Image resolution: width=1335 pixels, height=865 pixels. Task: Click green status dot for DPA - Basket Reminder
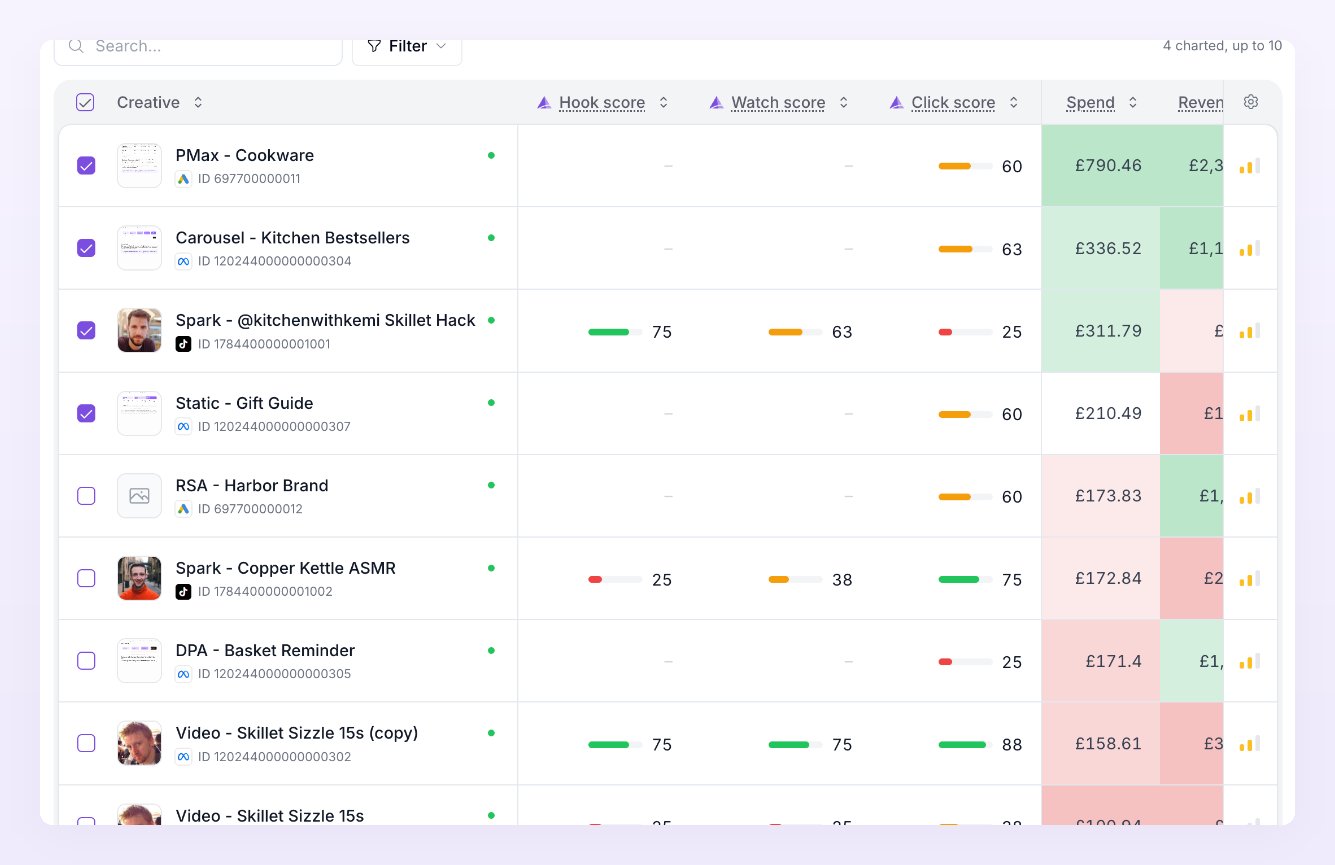tap(491, 650)
